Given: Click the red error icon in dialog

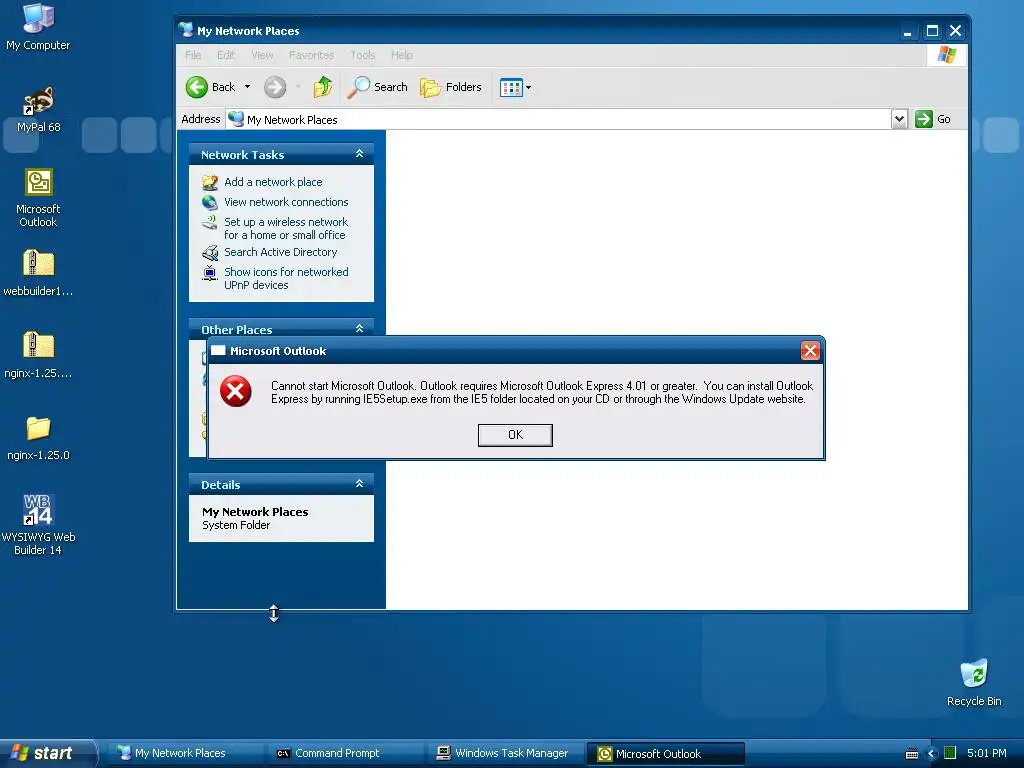Looking at the screenshot, I should pyautogui.click(x=236, y=391).
